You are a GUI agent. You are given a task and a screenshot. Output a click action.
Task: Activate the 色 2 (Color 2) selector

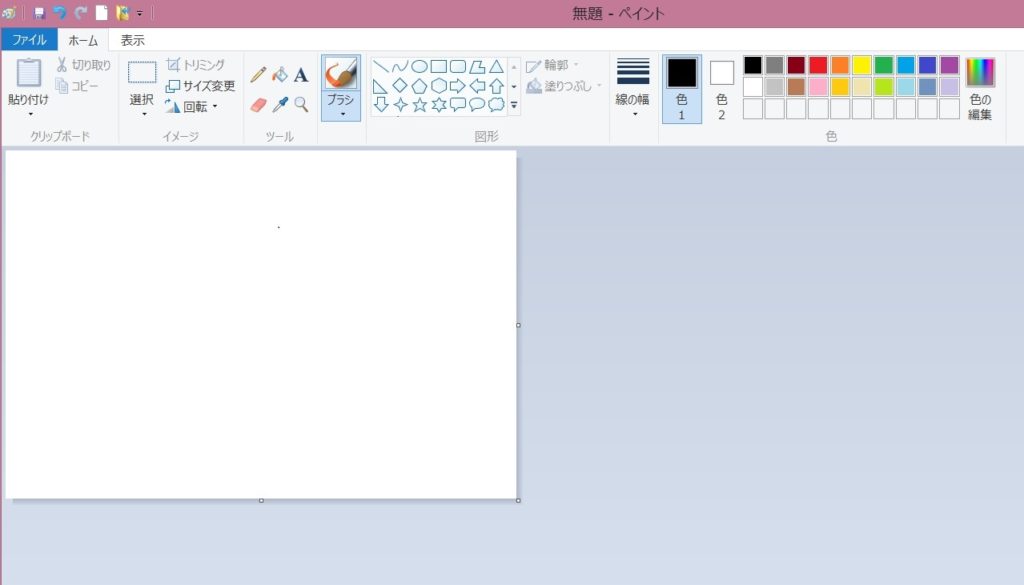[722, 88]
